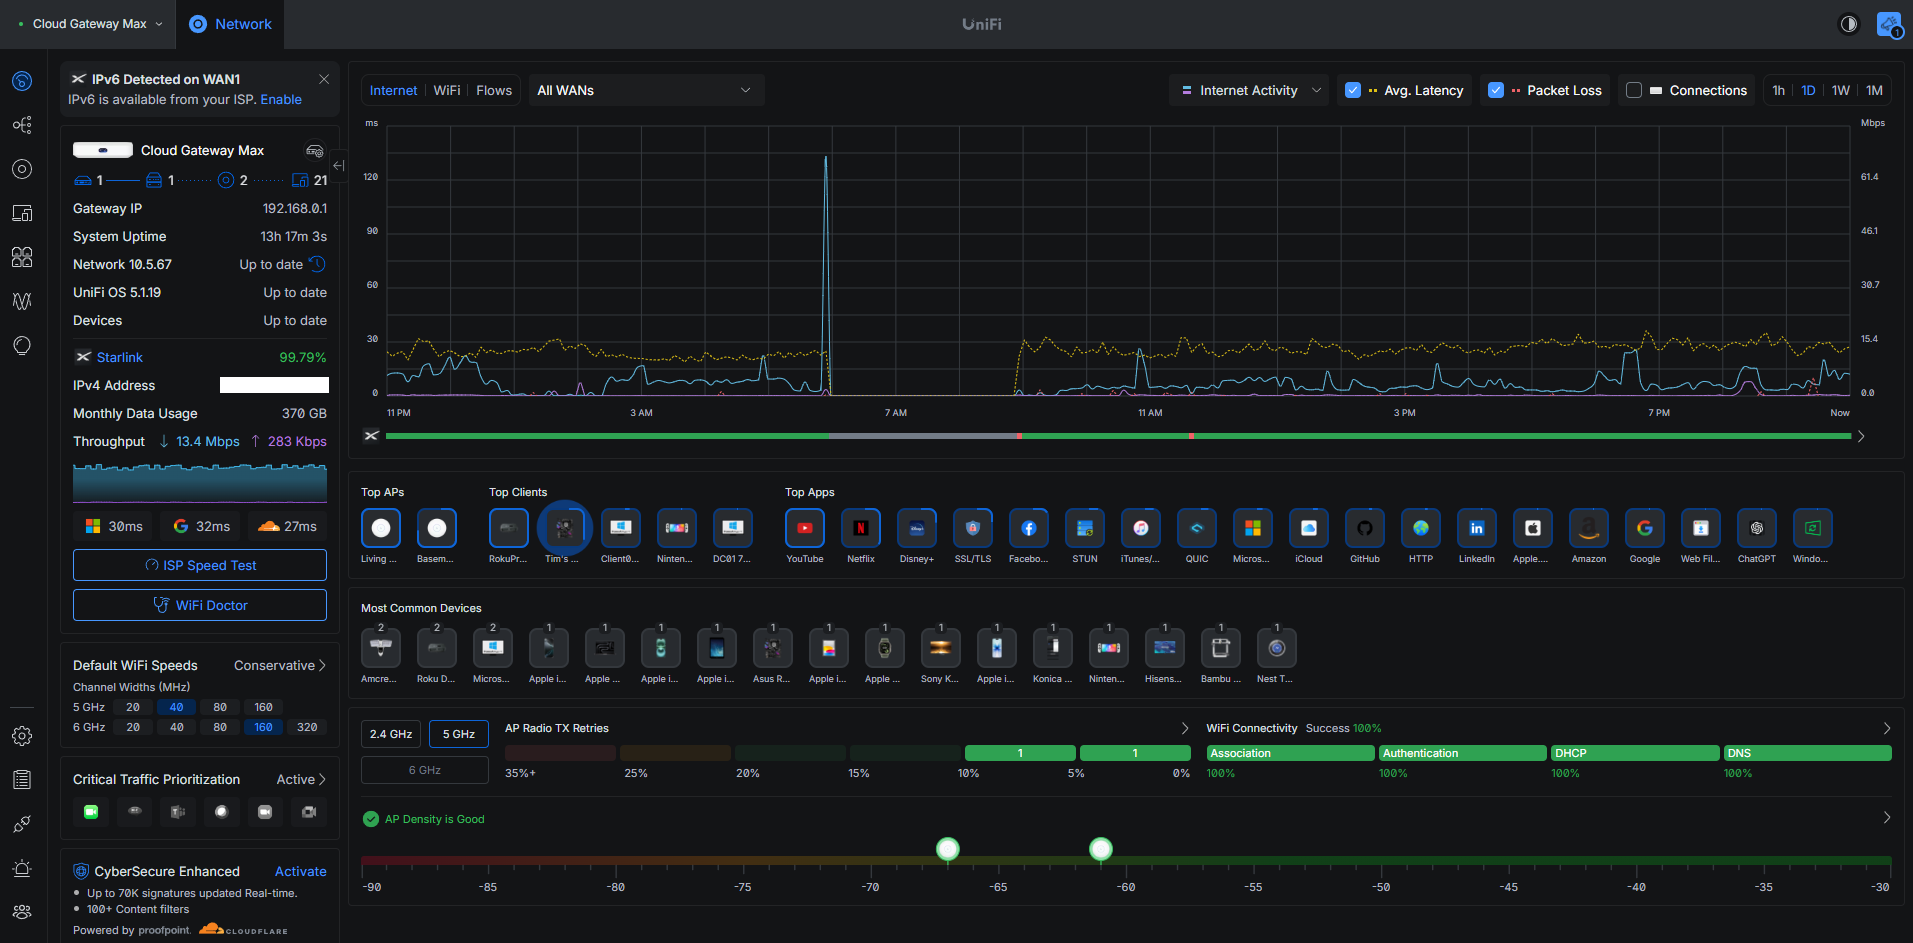Click the Amazon app icon

click(1589, 528)
